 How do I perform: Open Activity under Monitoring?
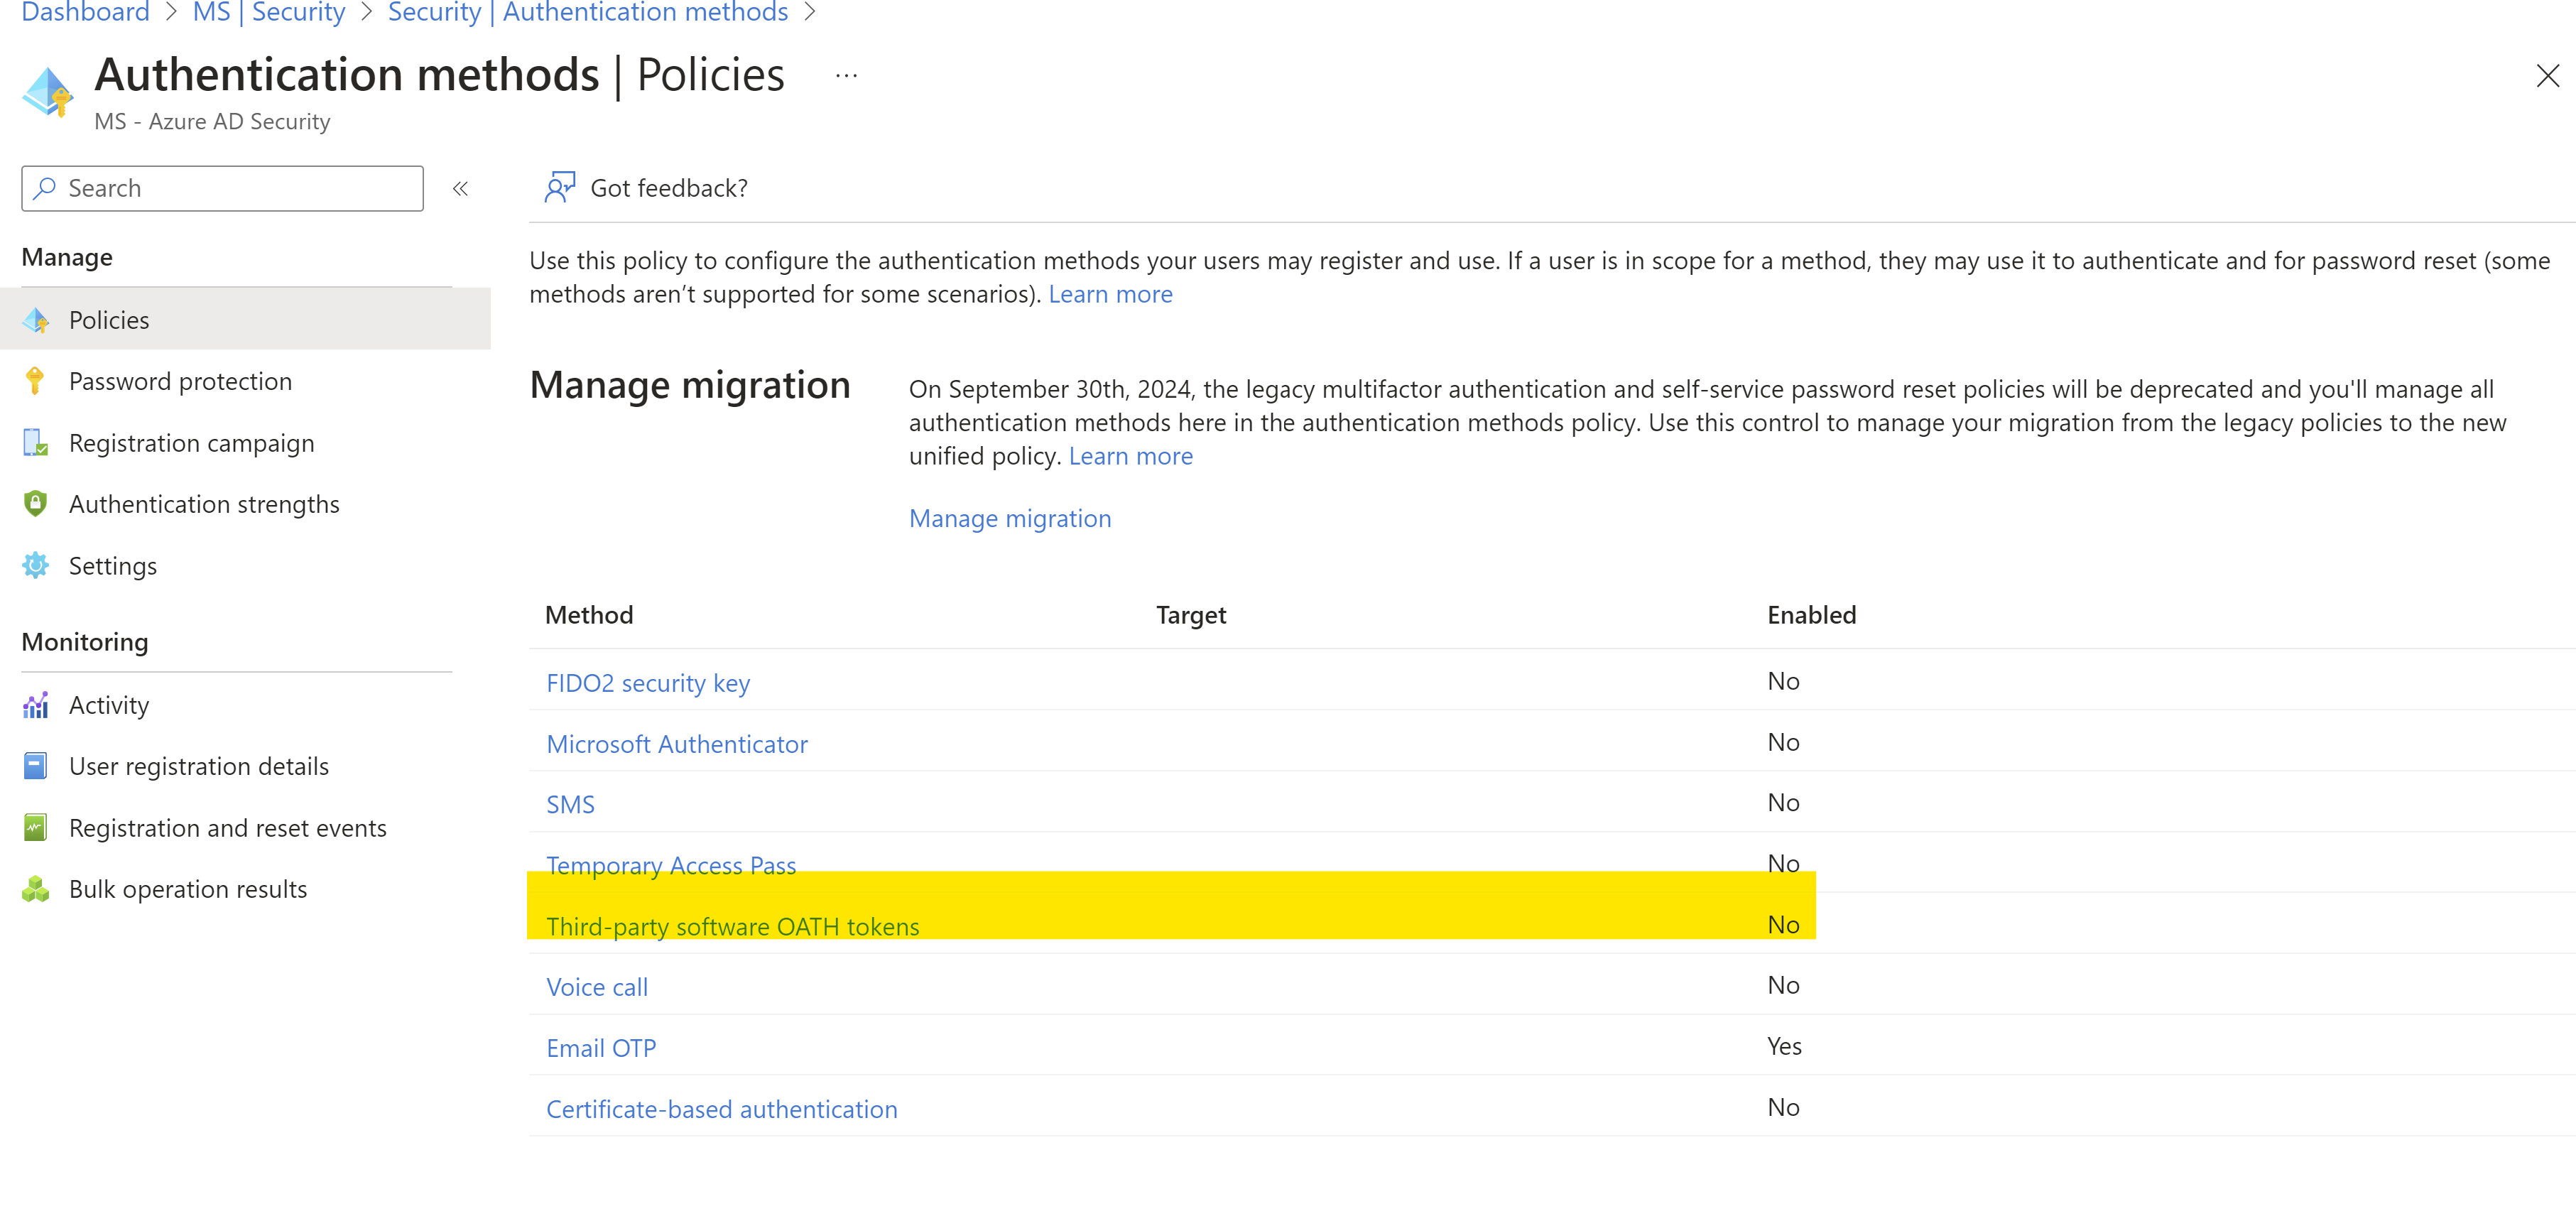[x=108, y=705]
